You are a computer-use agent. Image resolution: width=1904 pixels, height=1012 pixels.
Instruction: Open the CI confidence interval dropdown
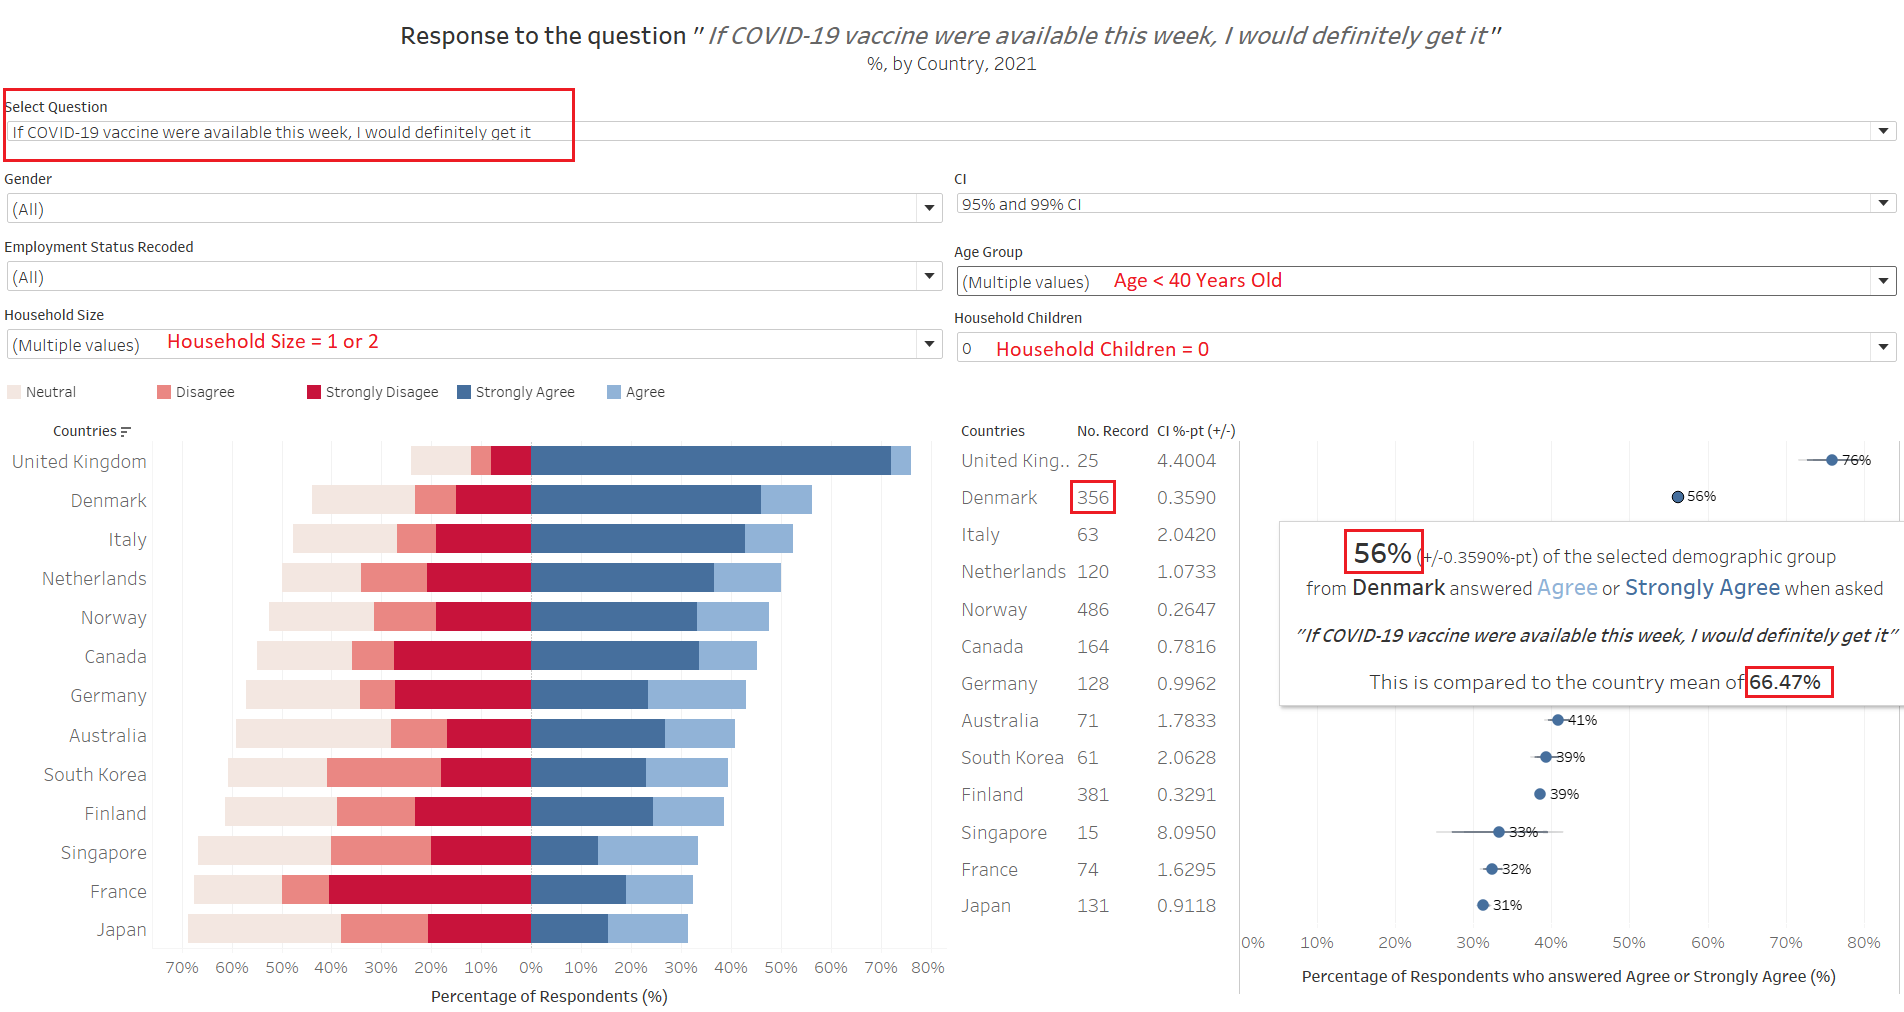click(1883, 203)
